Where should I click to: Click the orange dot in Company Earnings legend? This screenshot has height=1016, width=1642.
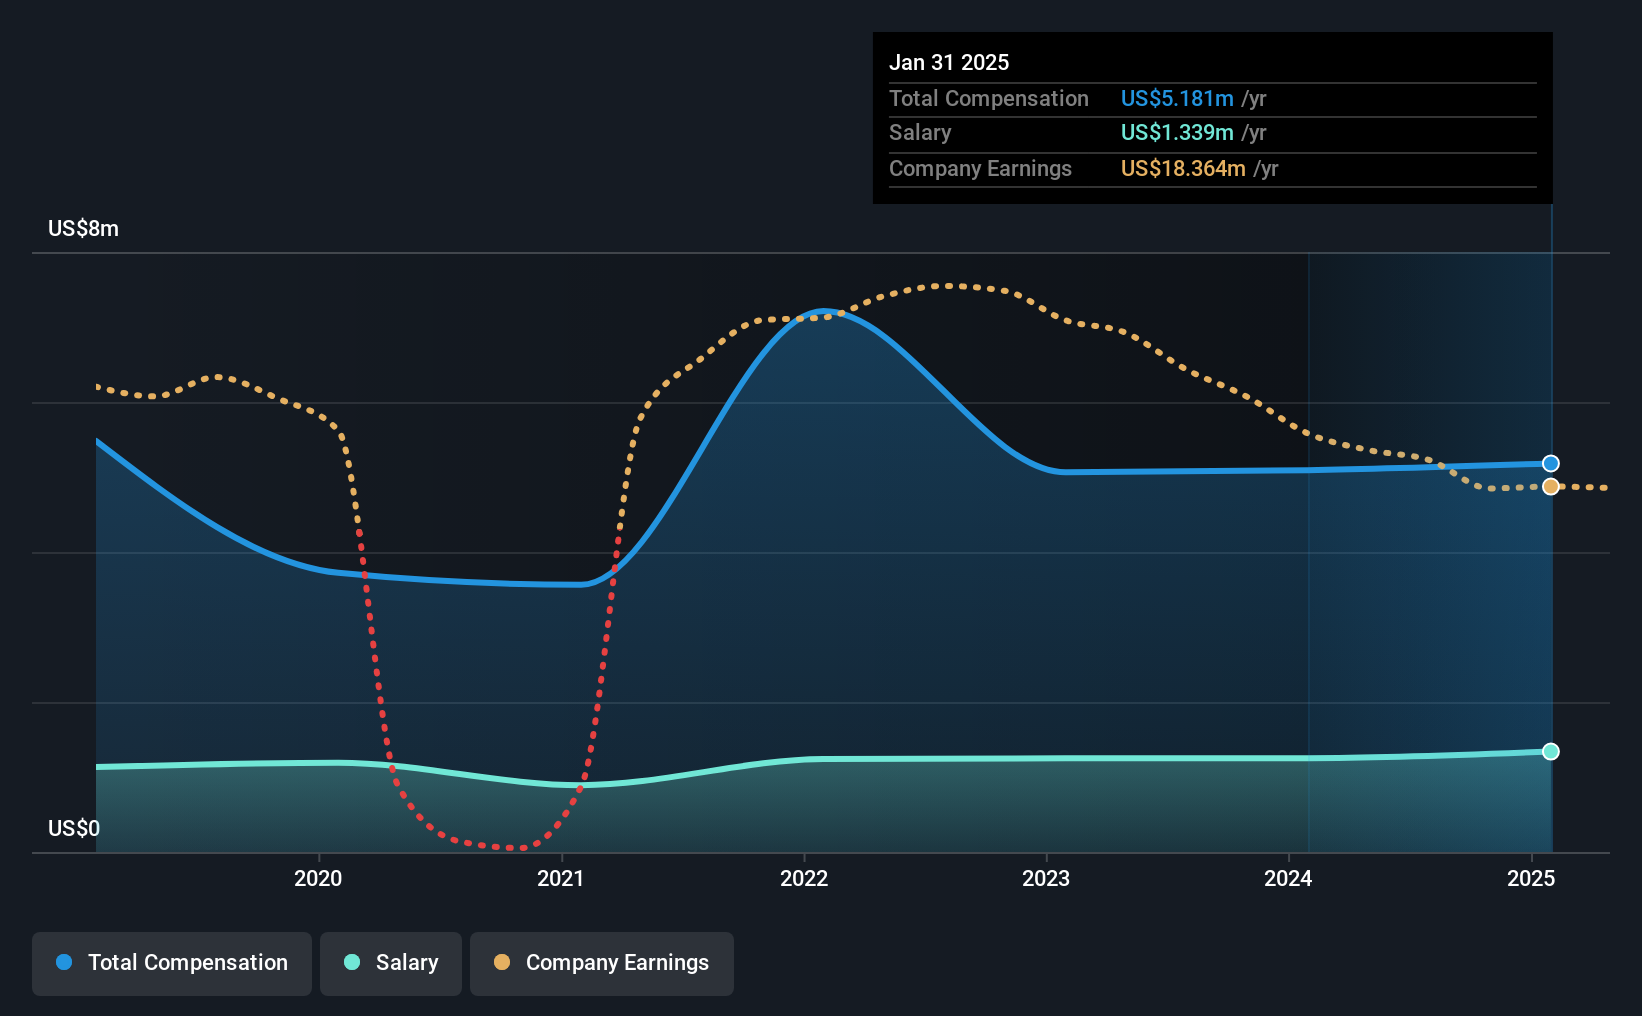click(x=502, y=962)
